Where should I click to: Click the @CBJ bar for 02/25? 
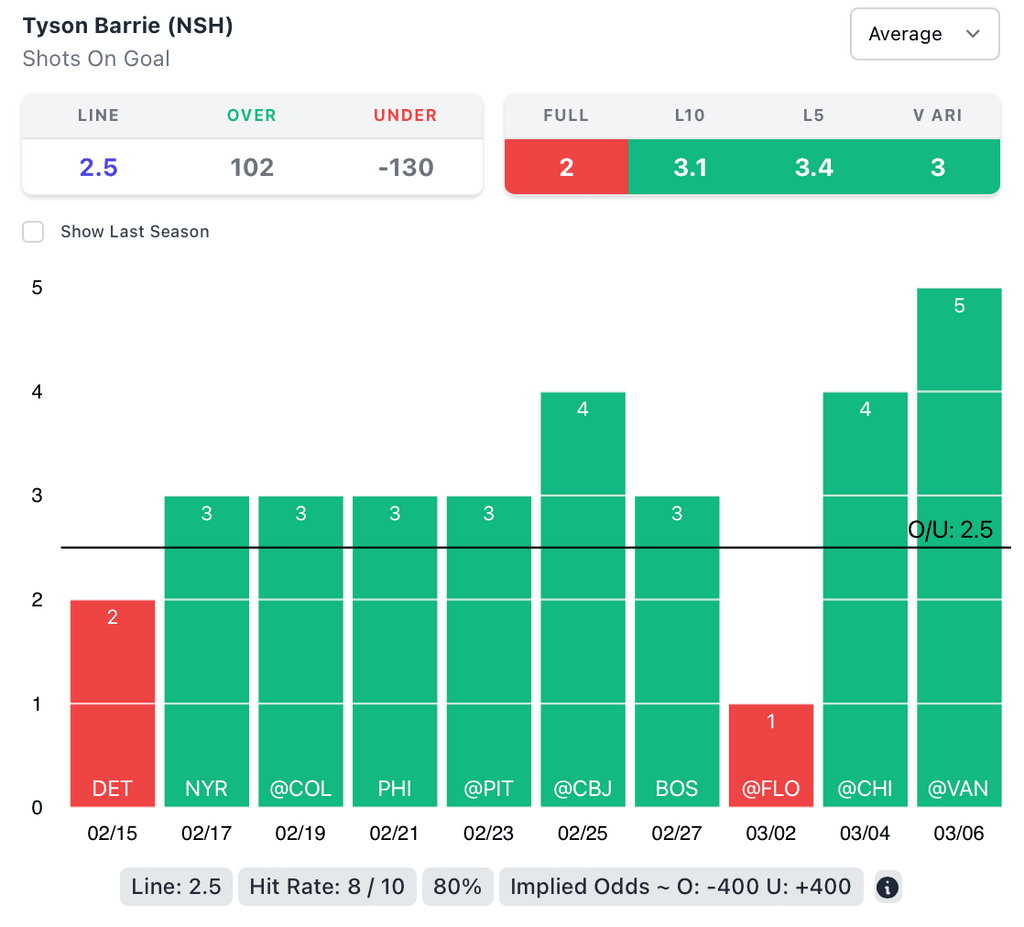point(583,599)
